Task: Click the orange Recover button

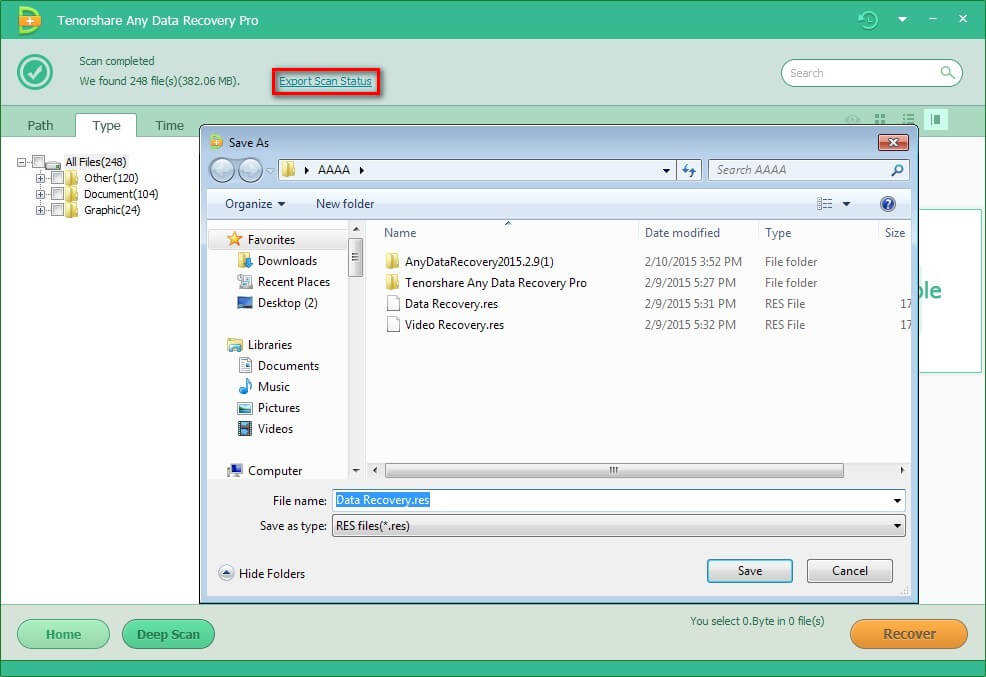Action: [x=909, y=634]
